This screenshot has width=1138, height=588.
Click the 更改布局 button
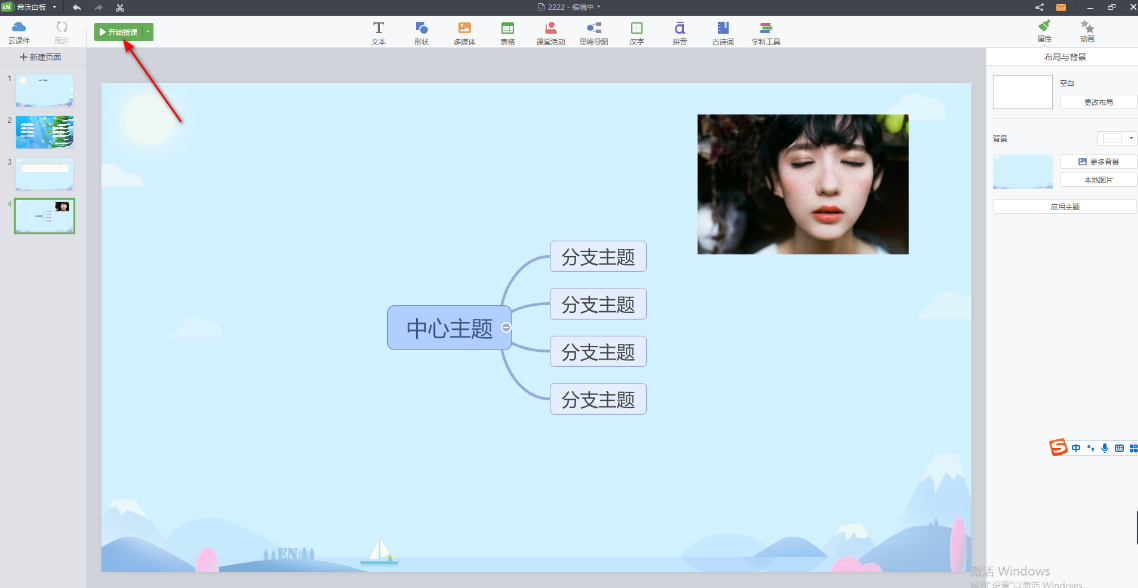[x=1098, y=102]
